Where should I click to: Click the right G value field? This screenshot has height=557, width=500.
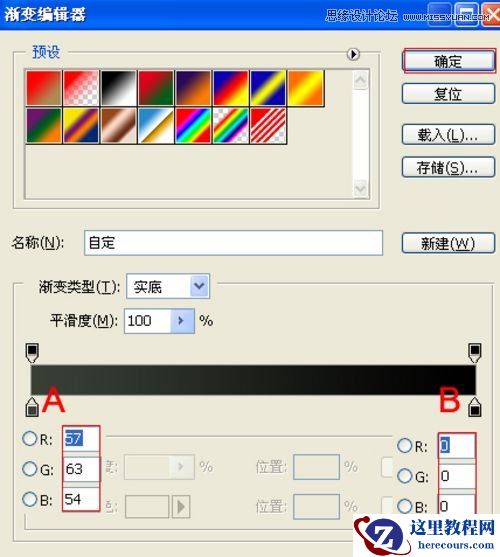point(457,476)
